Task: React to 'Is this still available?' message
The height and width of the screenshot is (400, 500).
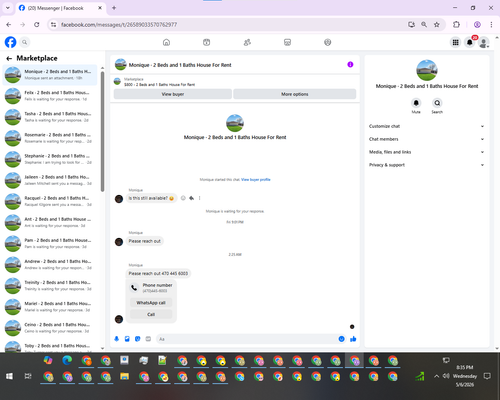Action: coord(183,198)
